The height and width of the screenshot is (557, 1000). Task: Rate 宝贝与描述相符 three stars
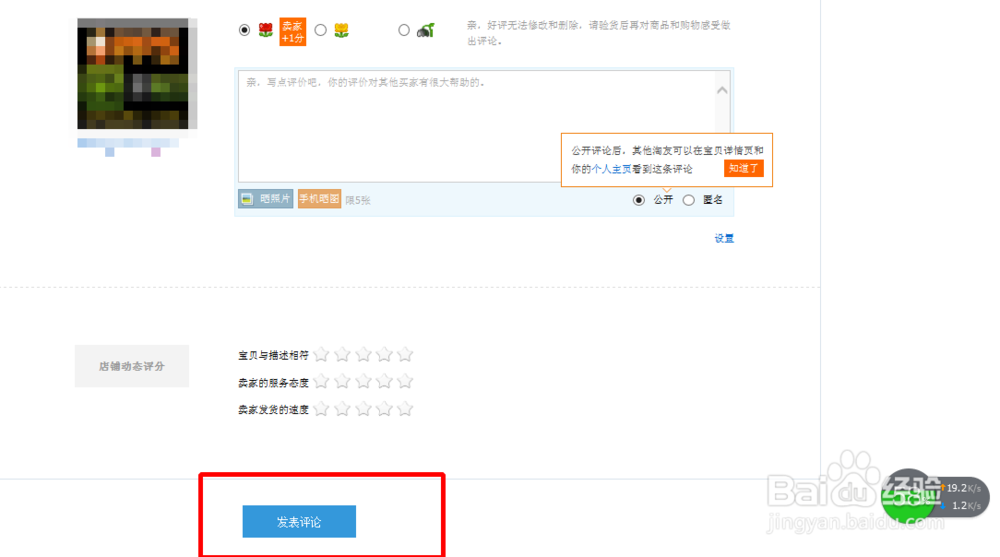(x=364, y=354)
